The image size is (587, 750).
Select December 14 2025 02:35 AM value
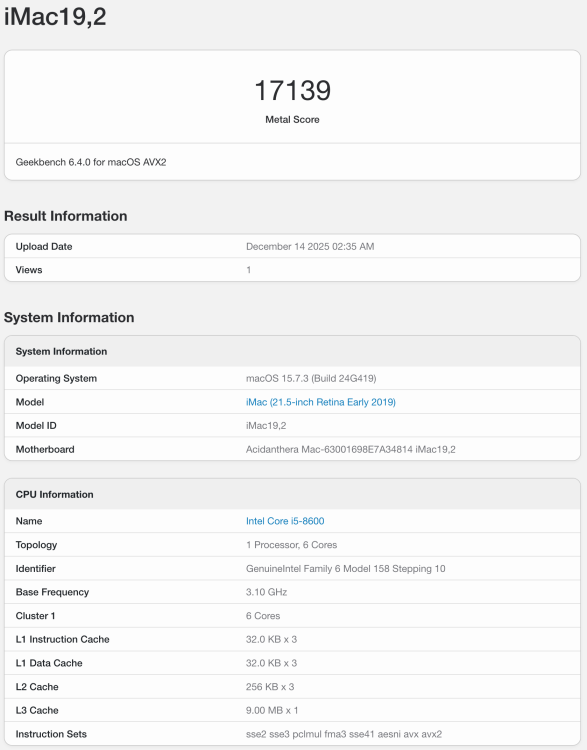point(310,246)
